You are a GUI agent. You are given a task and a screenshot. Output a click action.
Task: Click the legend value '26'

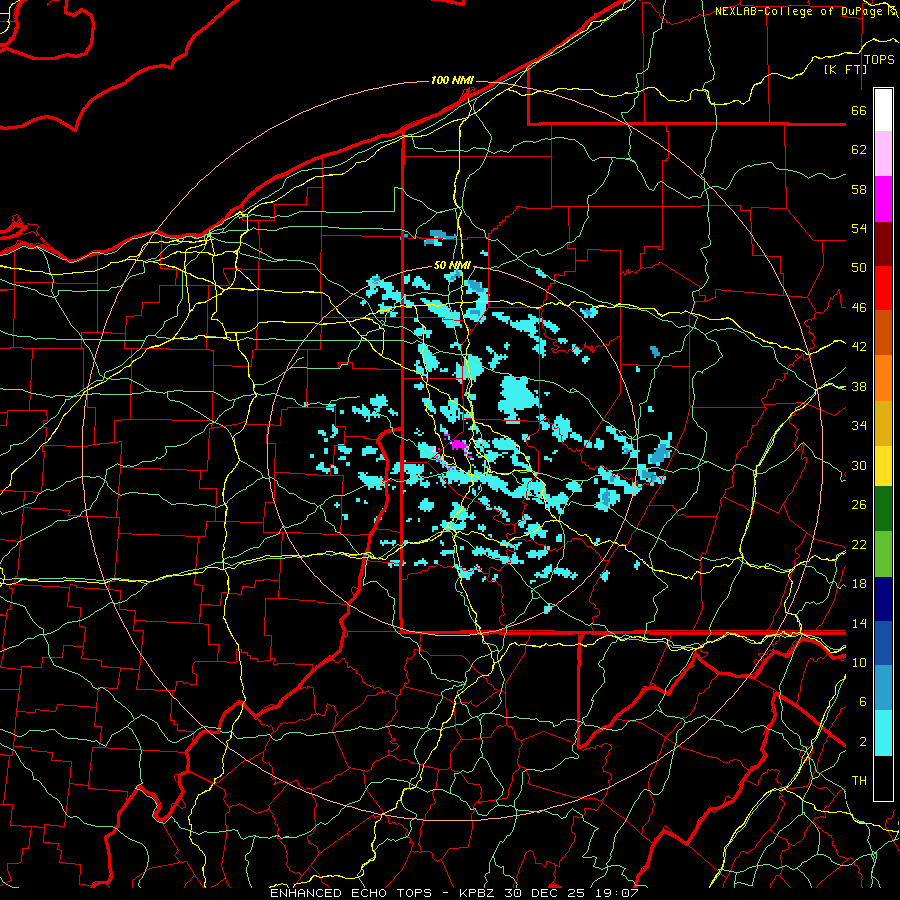tap(859, 505)
